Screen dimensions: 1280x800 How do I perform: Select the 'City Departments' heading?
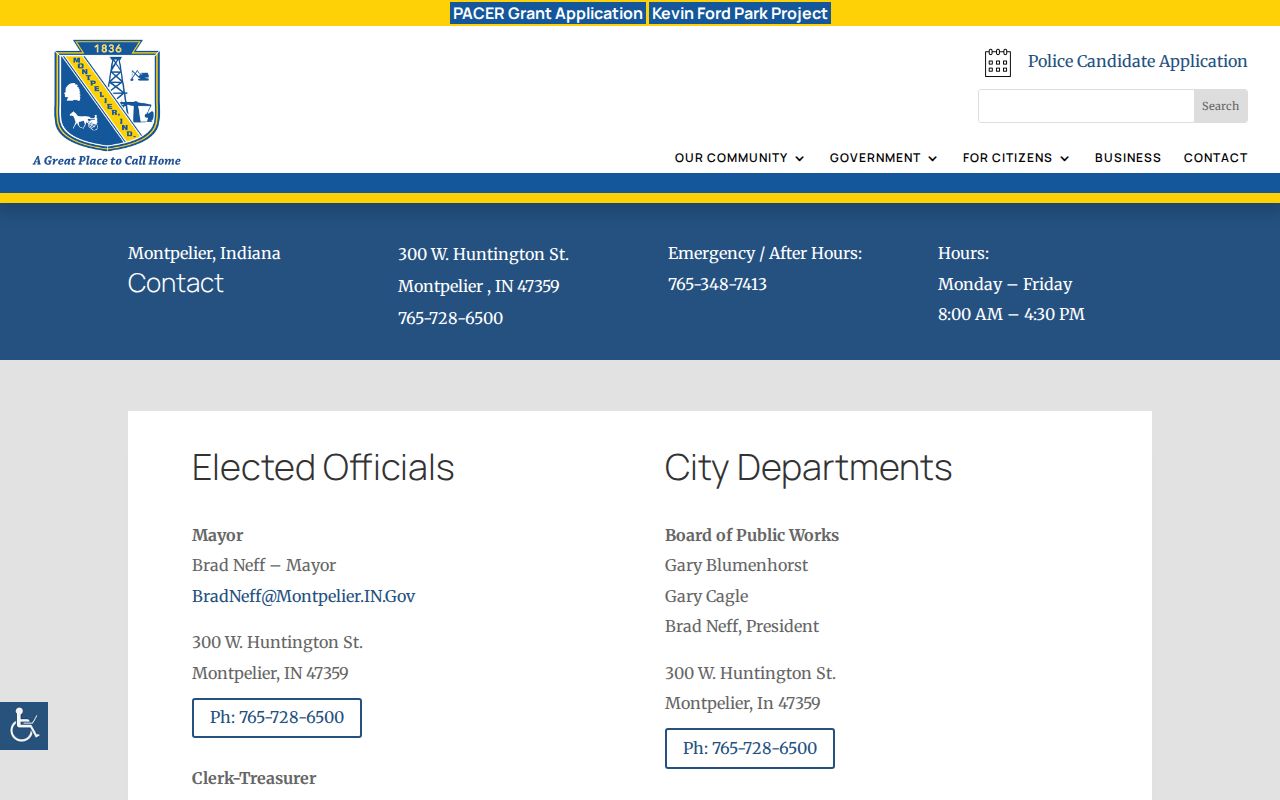(x=809, y=468)
